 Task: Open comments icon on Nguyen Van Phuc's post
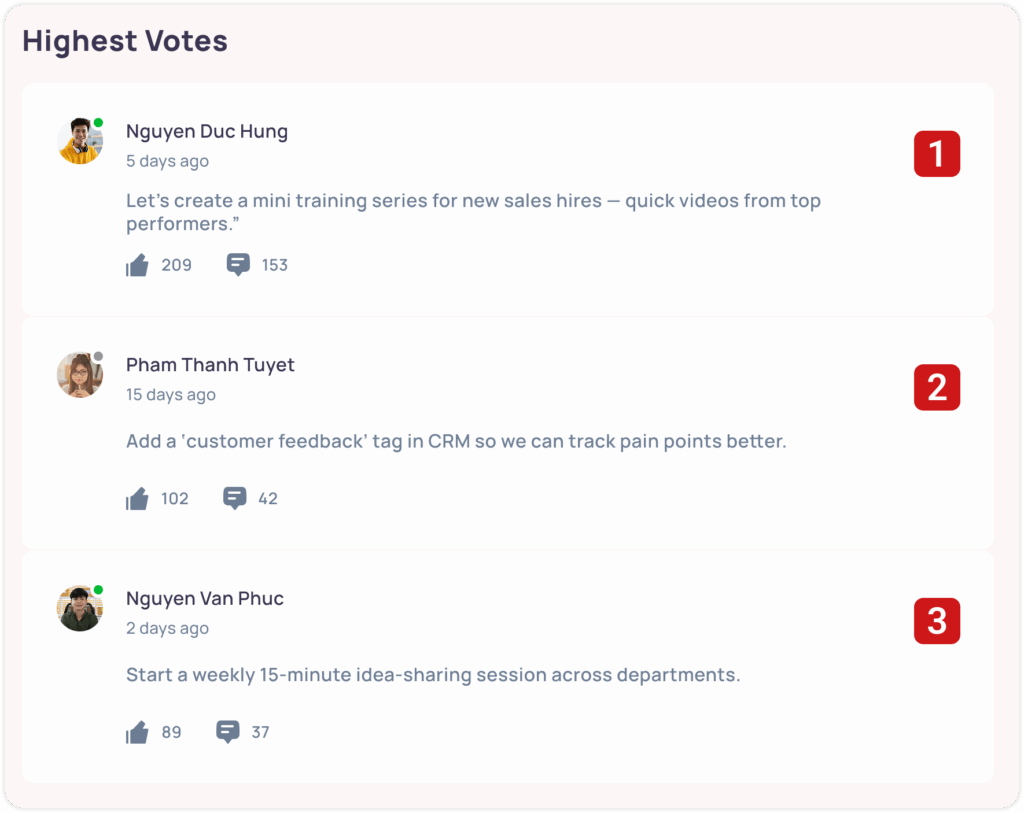pyautogui.click(x=228, y=732)
